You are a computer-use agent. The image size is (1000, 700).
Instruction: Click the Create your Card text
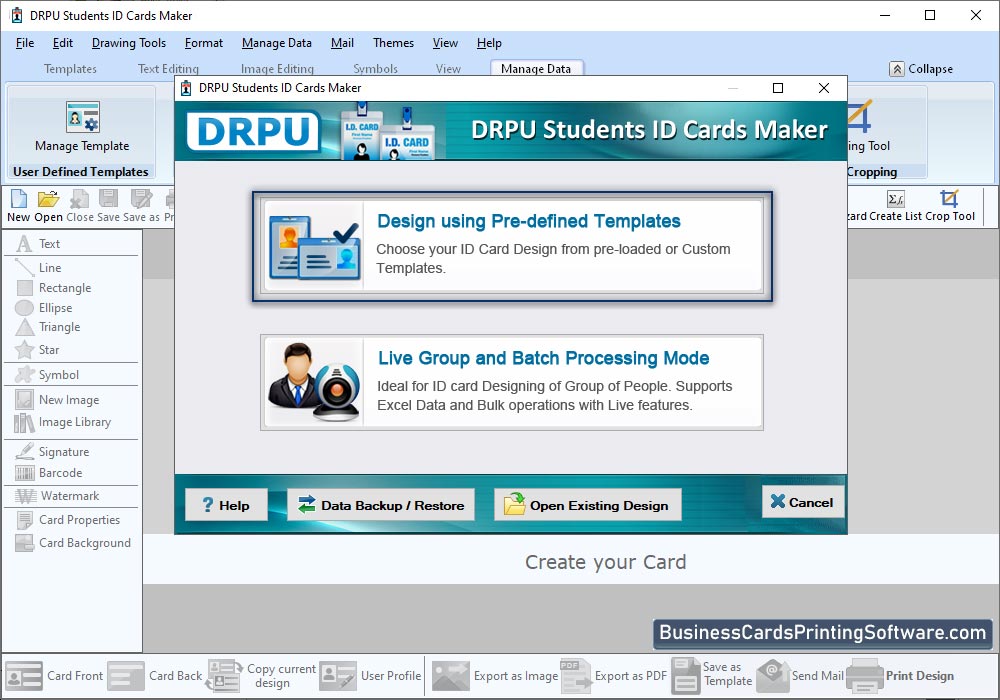[x=606, y=562]
